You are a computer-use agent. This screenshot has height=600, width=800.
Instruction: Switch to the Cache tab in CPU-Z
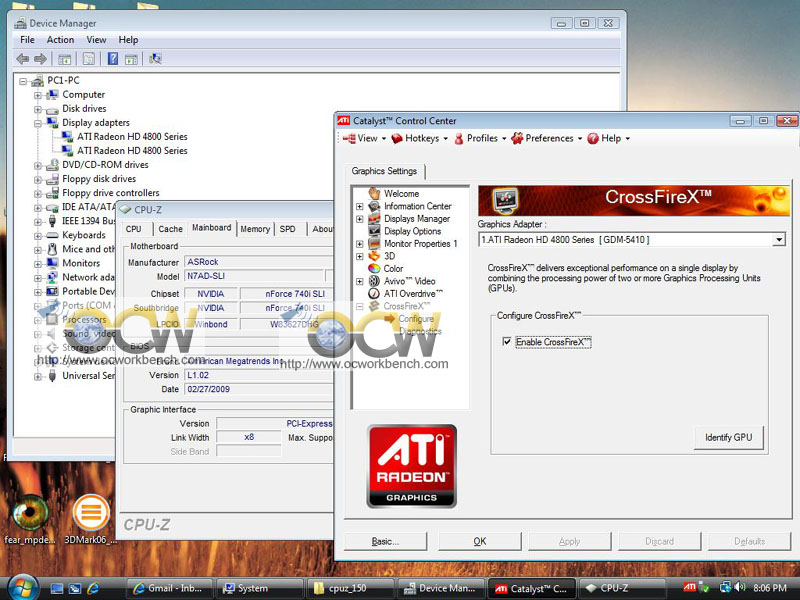point(170,229)
